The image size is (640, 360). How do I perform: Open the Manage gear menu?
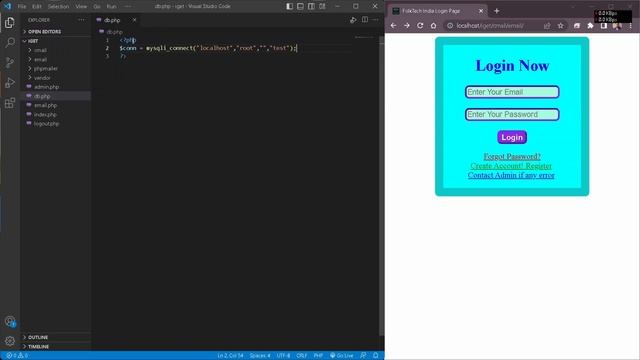[x=10, y=341]
